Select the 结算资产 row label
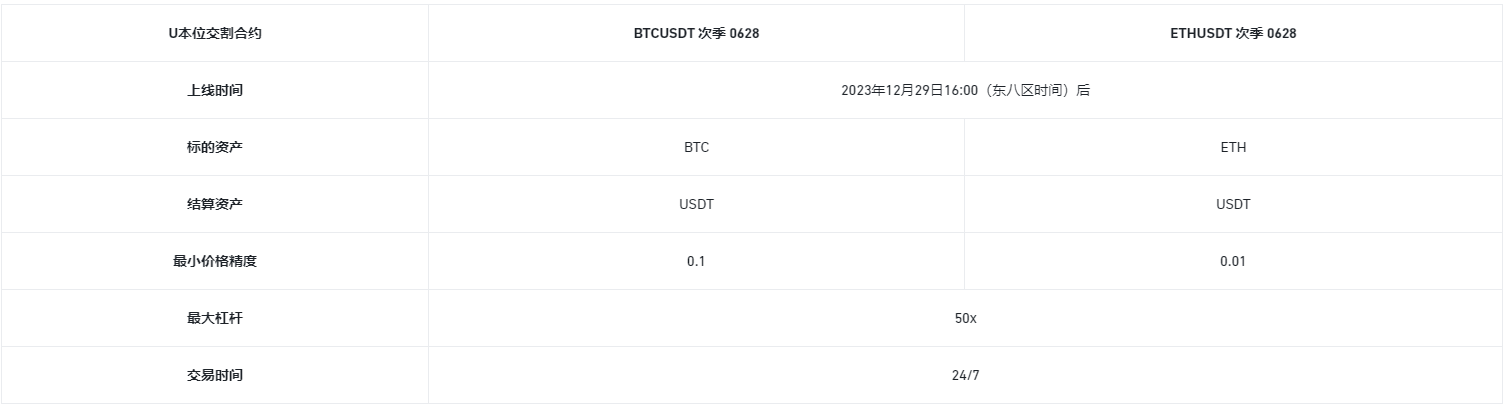 (215, 204)
